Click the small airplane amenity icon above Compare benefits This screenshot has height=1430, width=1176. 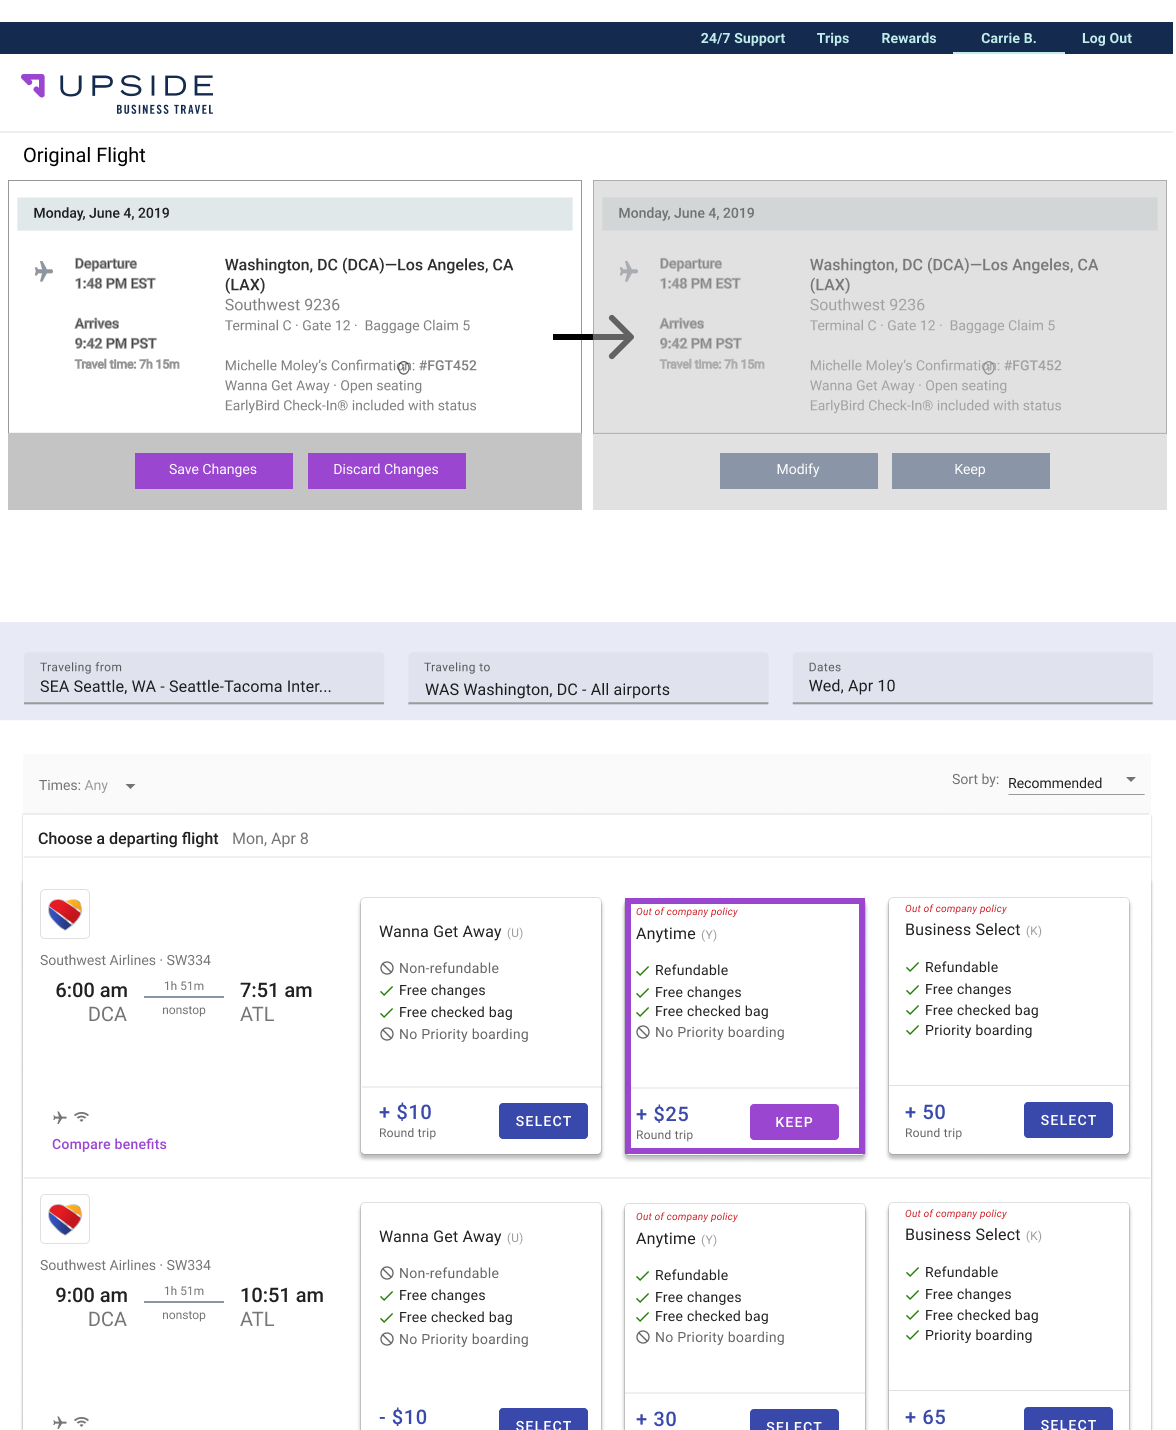pyautogui.click(x=60, y=1117)
